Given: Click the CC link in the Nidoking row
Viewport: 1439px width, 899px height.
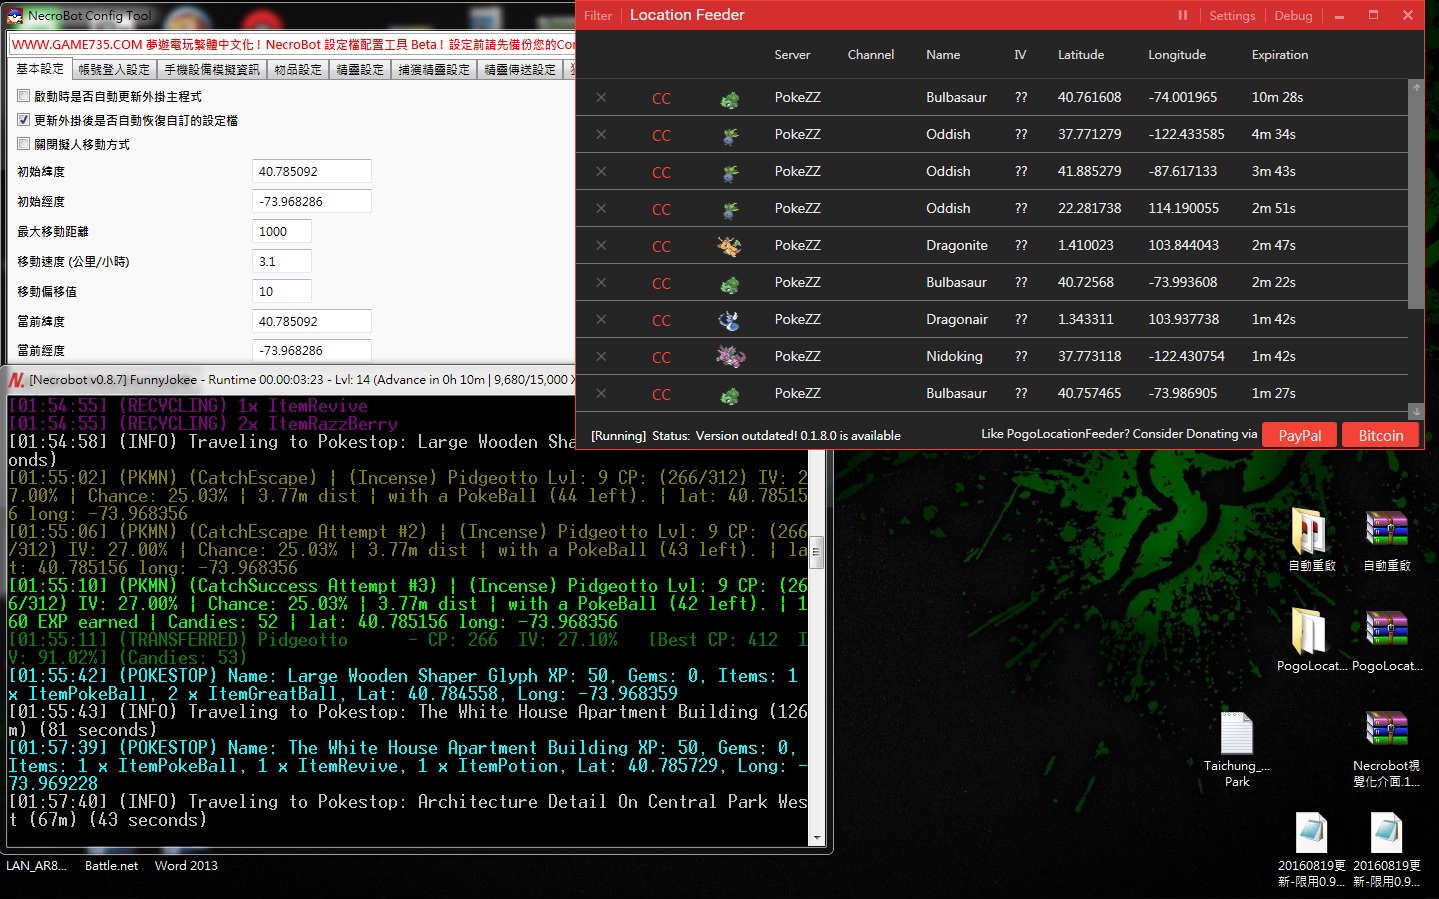Looking at the screenshot, I should 661,357.
